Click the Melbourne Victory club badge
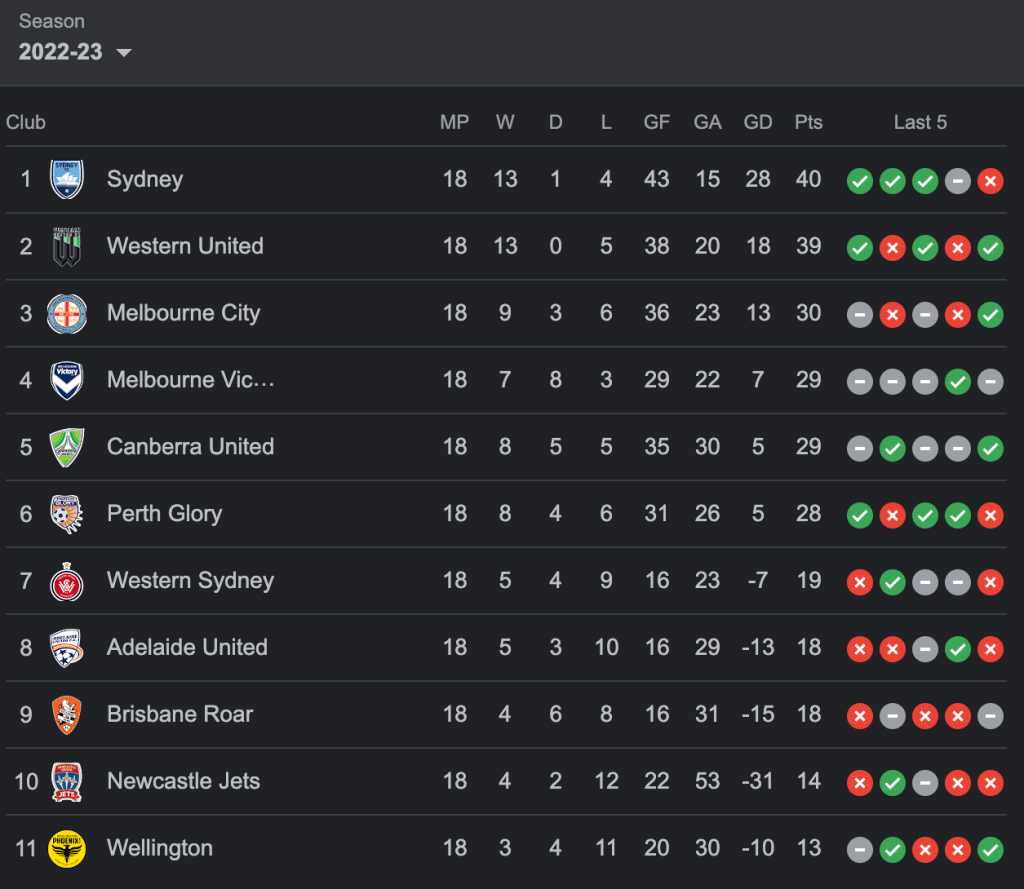This screenshot has height=889, width=1024. click(x=67, y=381)
